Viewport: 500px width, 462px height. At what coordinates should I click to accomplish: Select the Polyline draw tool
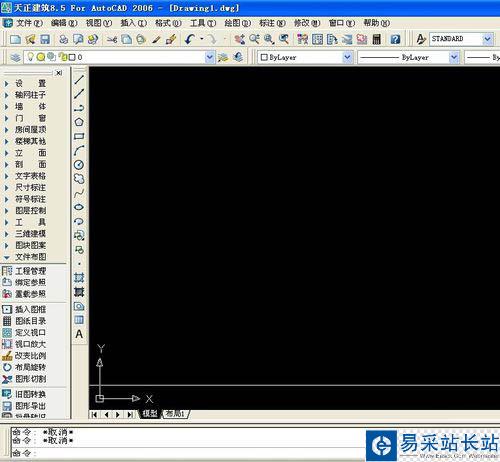pos(79,108)
